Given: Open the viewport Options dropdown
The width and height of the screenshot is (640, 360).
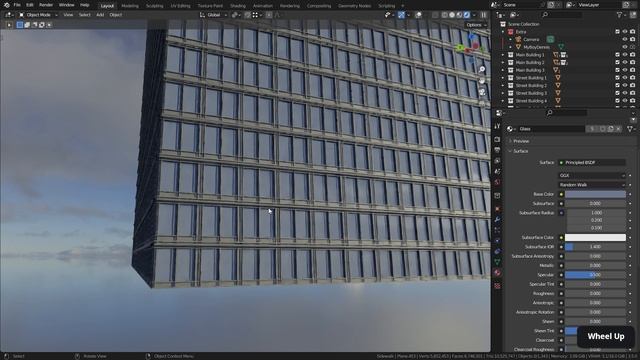Looking at the screenshot, I should pos(476,25).
